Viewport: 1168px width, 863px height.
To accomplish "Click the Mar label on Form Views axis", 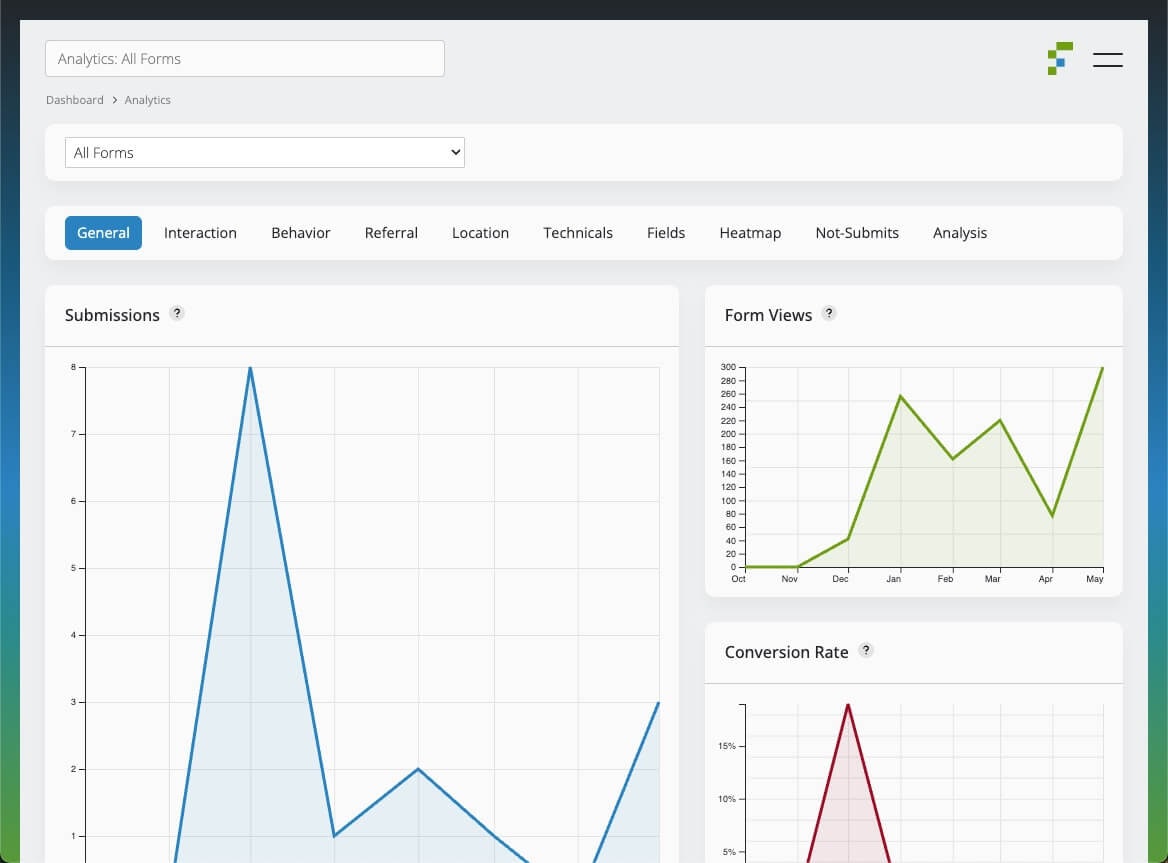I will (992, 579).
